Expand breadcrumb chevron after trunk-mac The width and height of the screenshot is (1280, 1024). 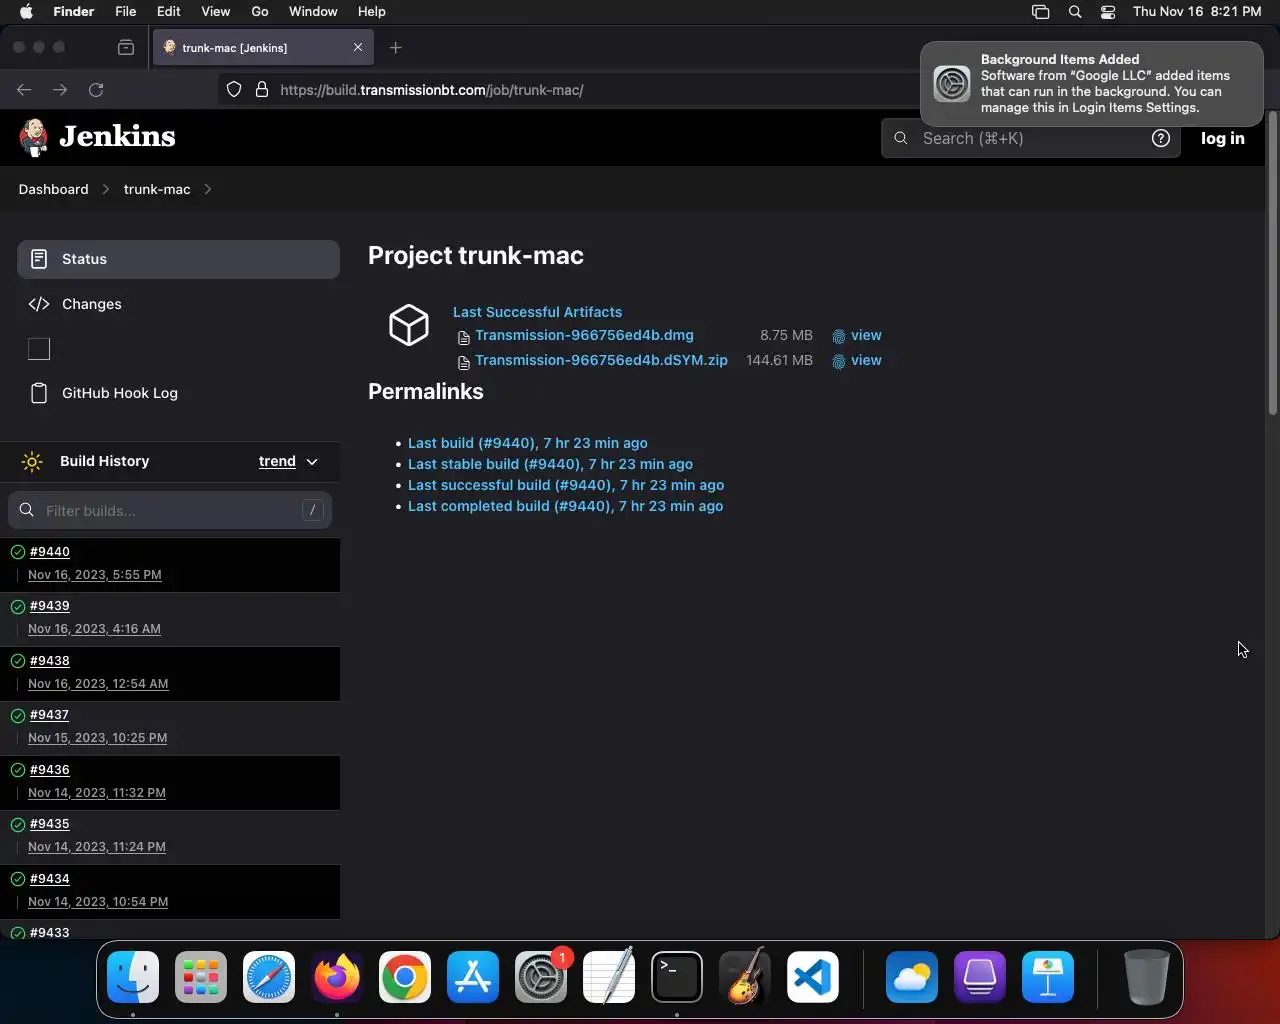(x=207, y=189)
